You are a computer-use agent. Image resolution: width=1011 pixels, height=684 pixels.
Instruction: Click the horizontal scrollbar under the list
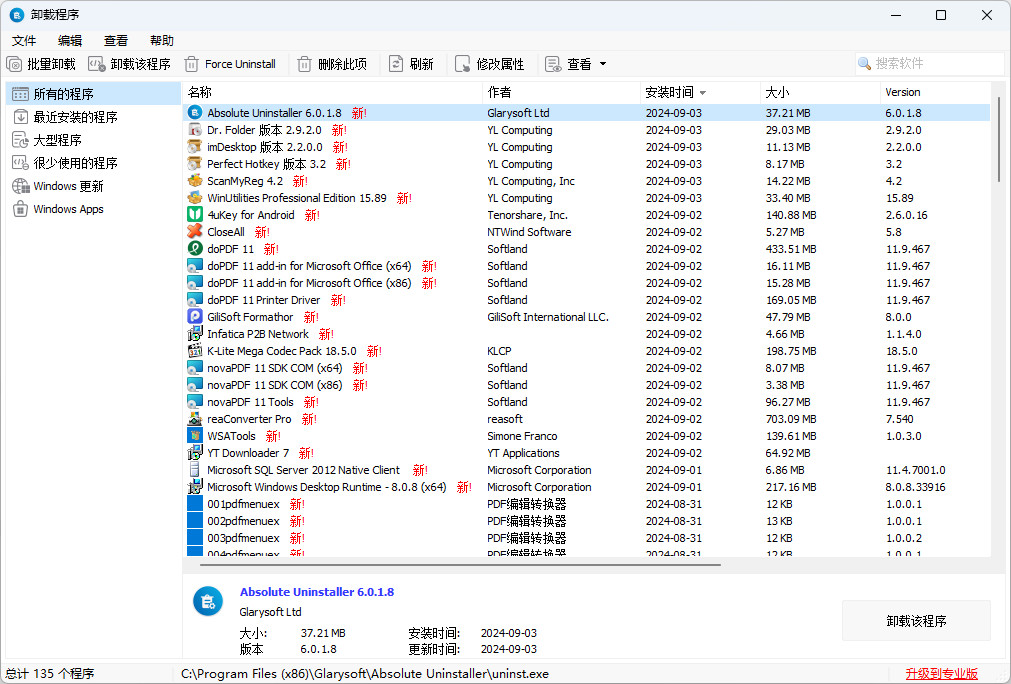pyautogui.click(x=460, y=565)
